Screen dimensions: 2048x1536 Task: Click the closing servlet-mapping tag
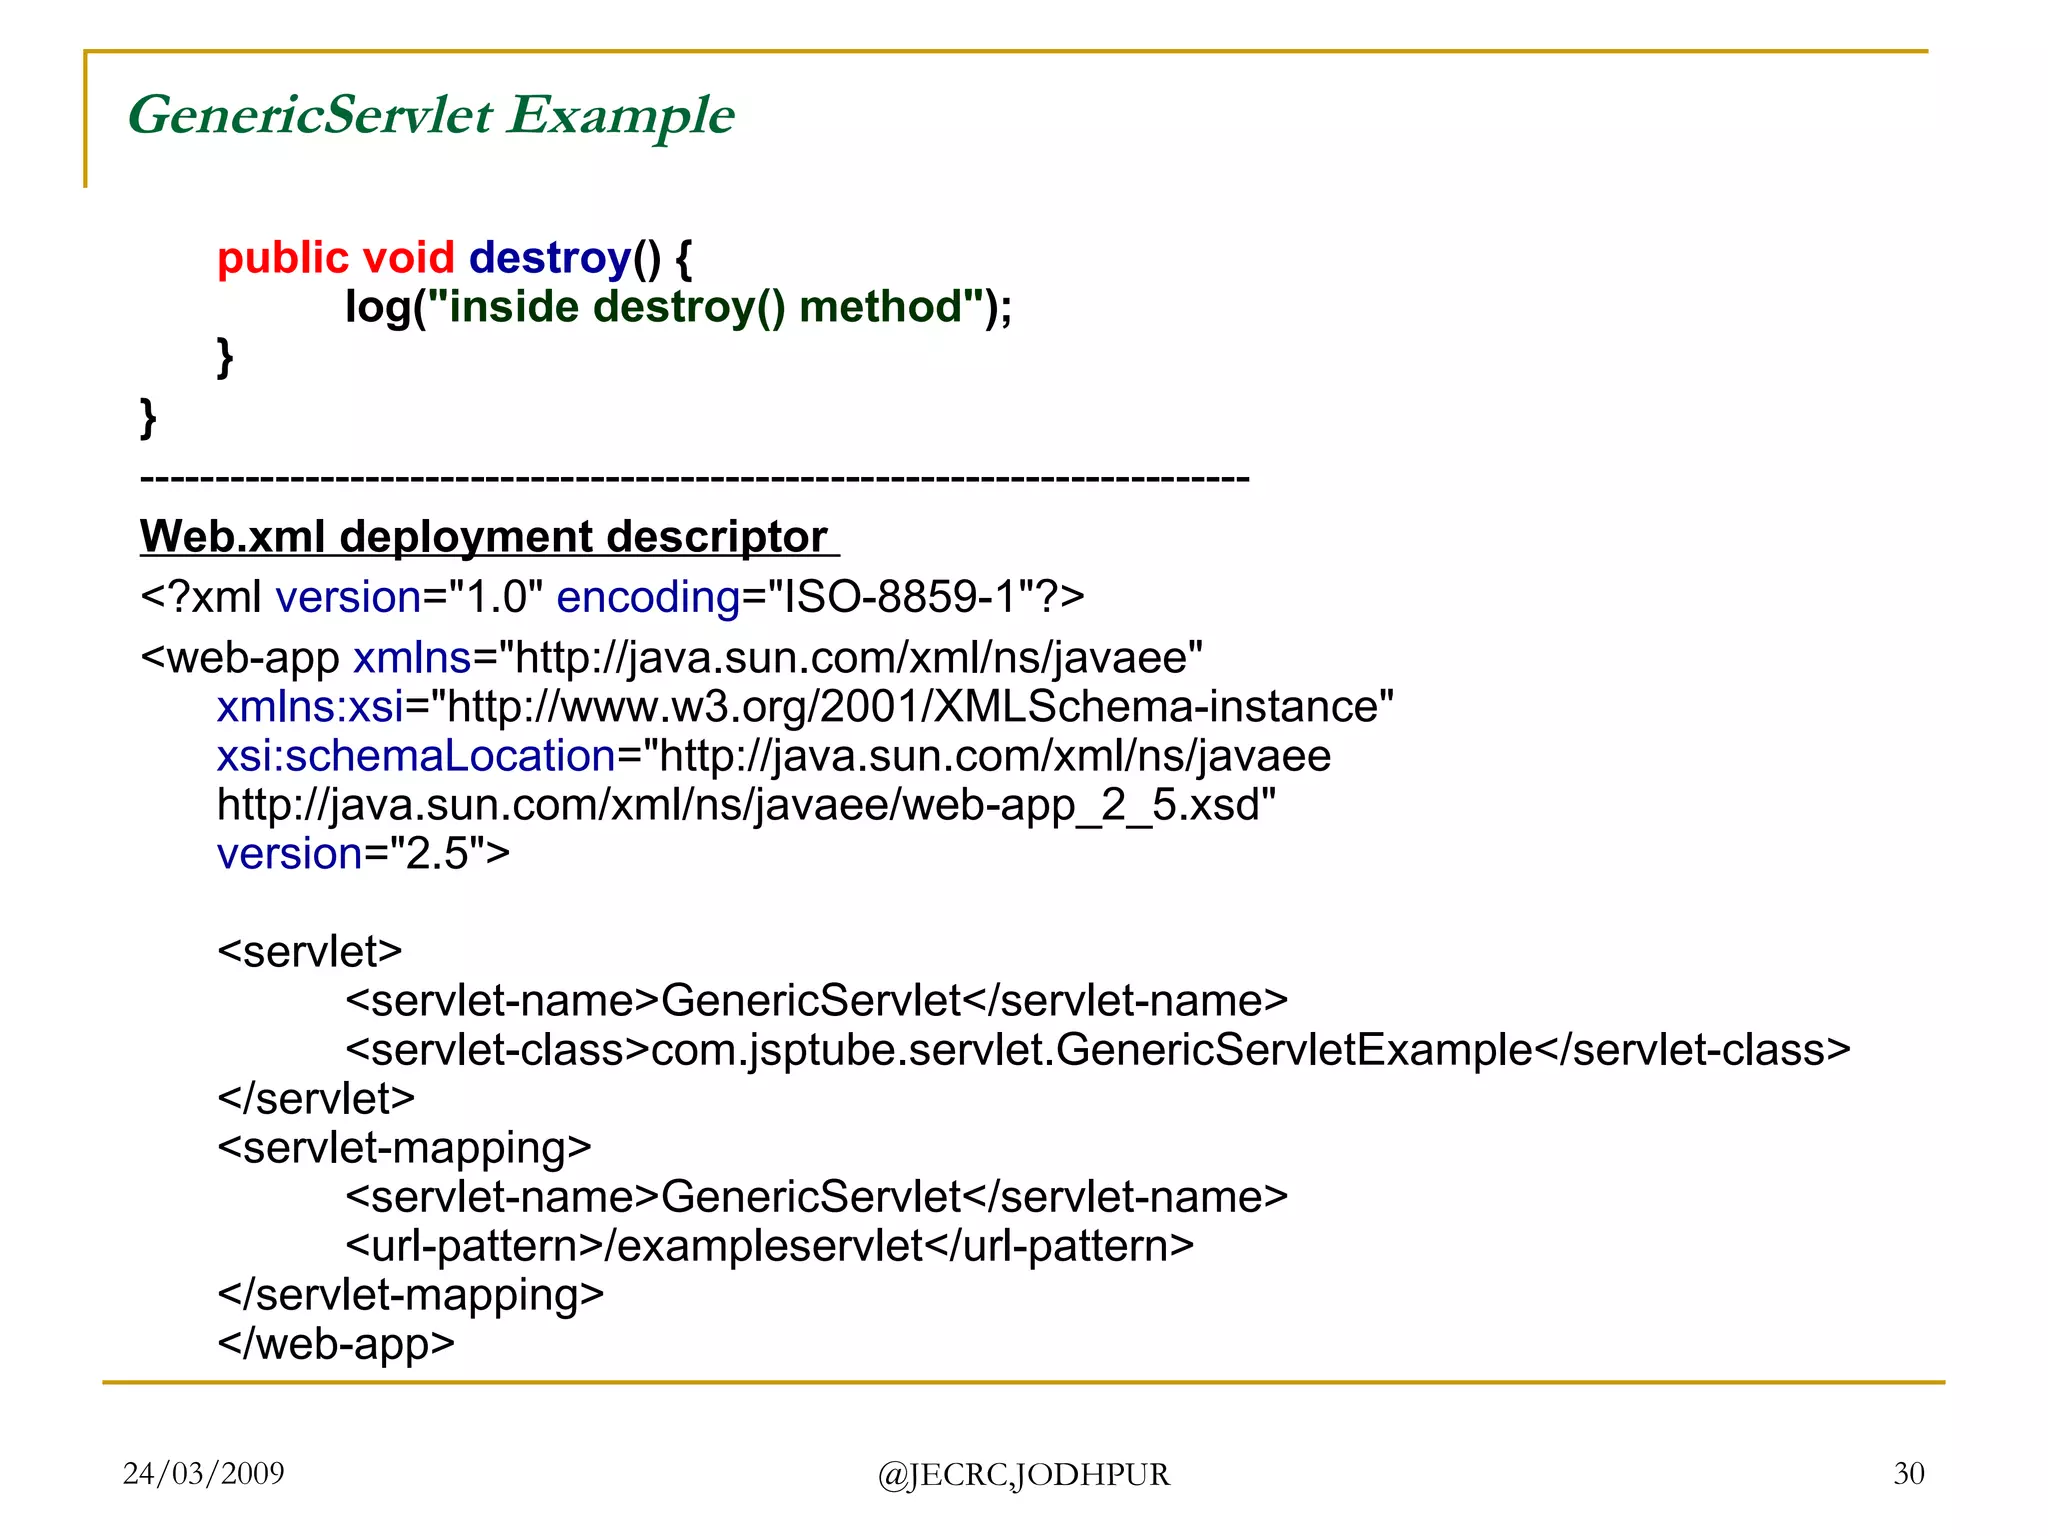[x=410, y=1295]
